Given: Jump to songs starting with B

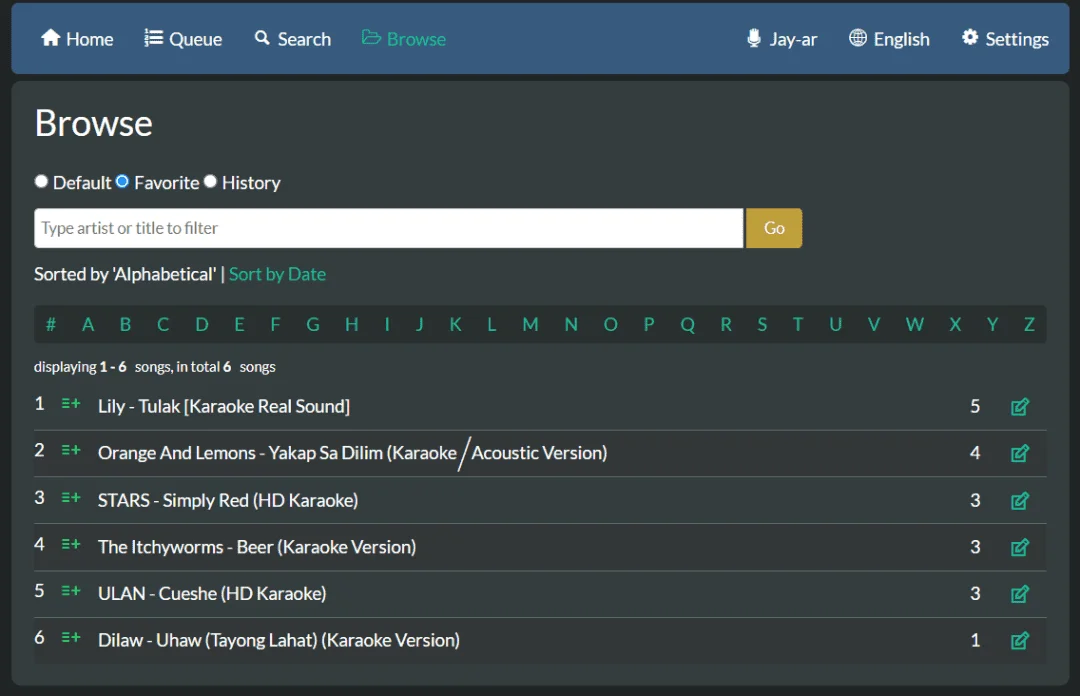Looking at the screenshot, I should tap(125, 324).
